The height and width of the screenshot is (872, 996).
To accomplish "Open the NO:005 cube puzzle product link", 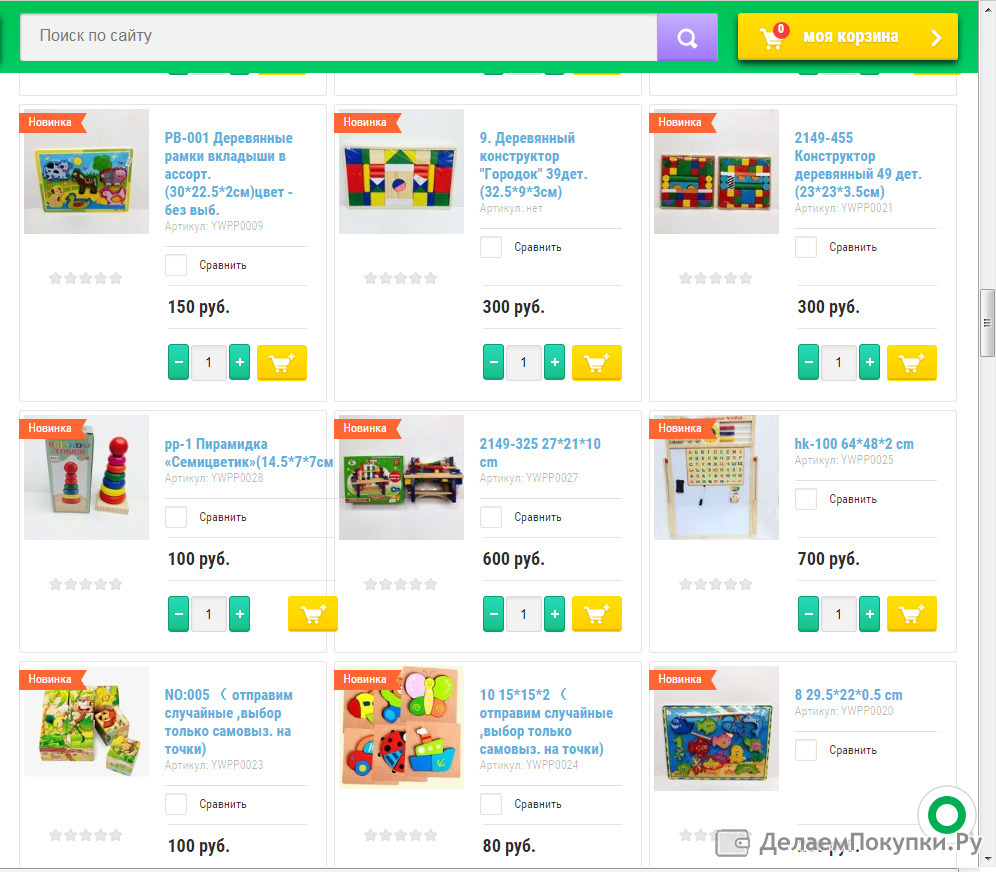I will (x=229, y=722).
